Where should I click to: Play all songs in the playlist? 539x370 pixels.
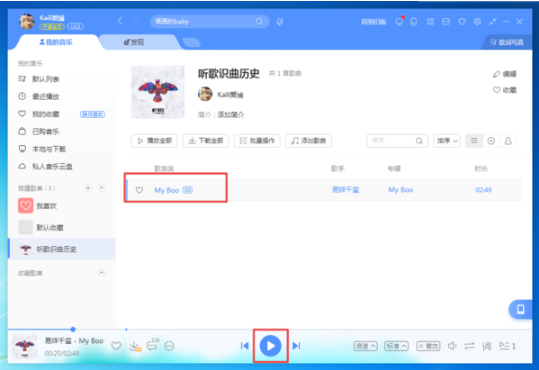tap(154, 141)
